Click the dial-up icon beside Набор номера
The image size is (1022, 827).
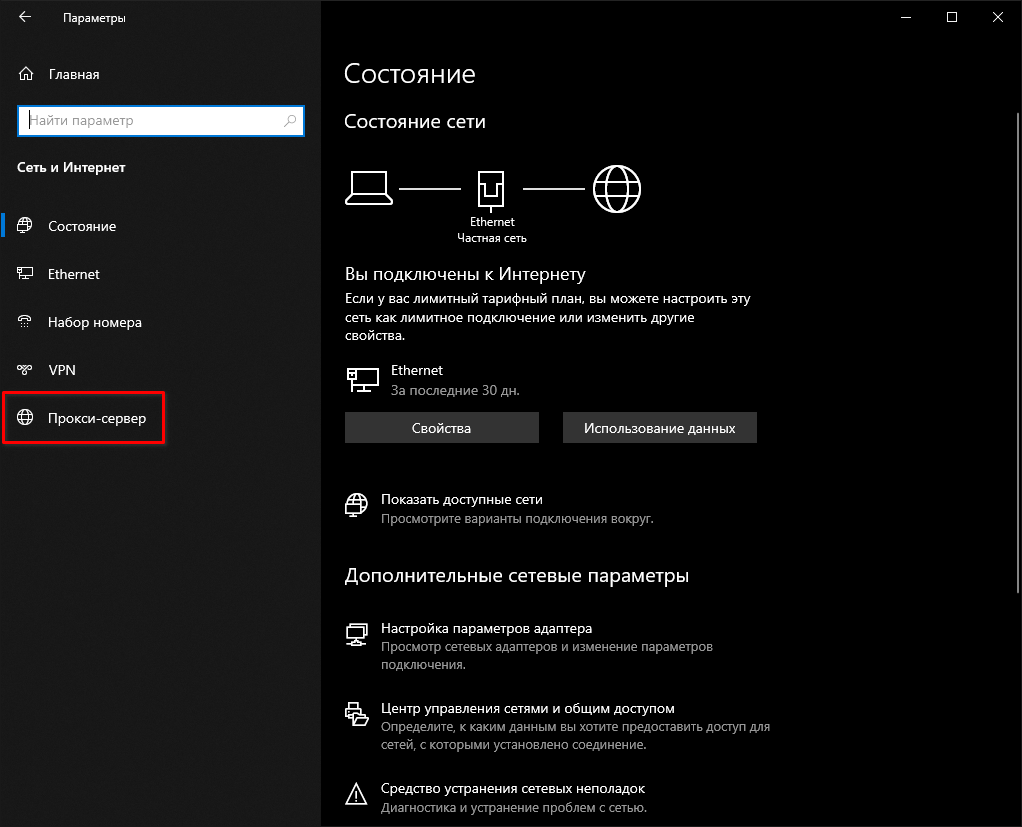pos(25,321)
